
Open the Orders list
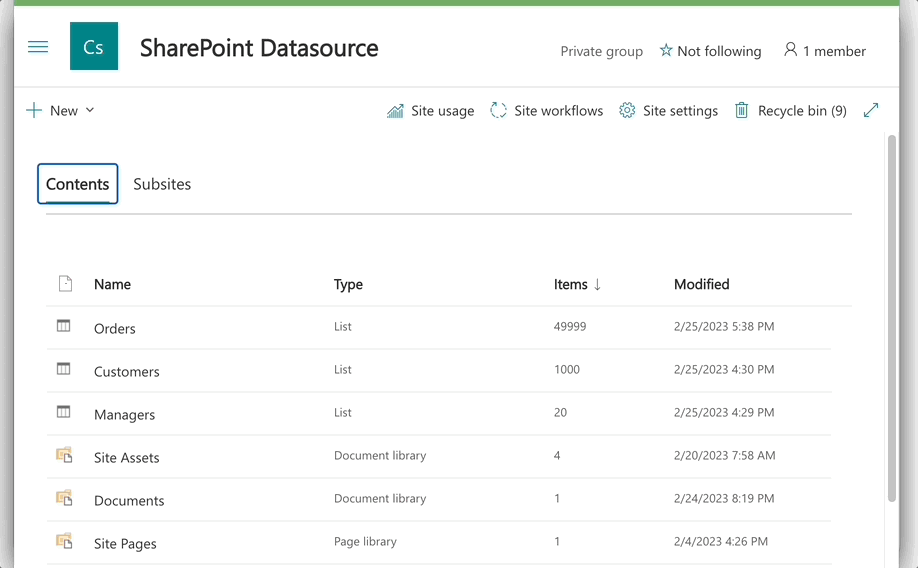[x=115, y=328]
